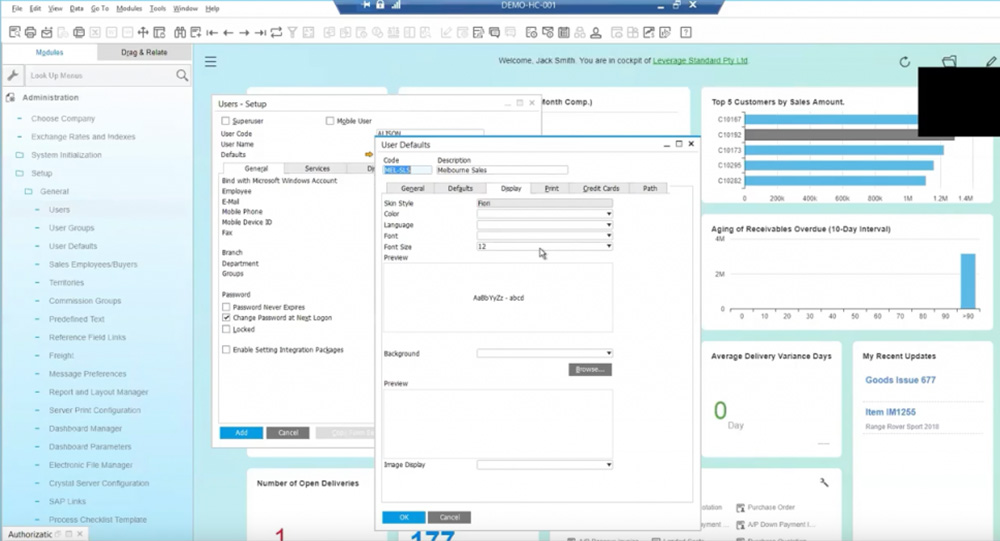Click the wrench icon beside Look Up Menus

[13, 75]
